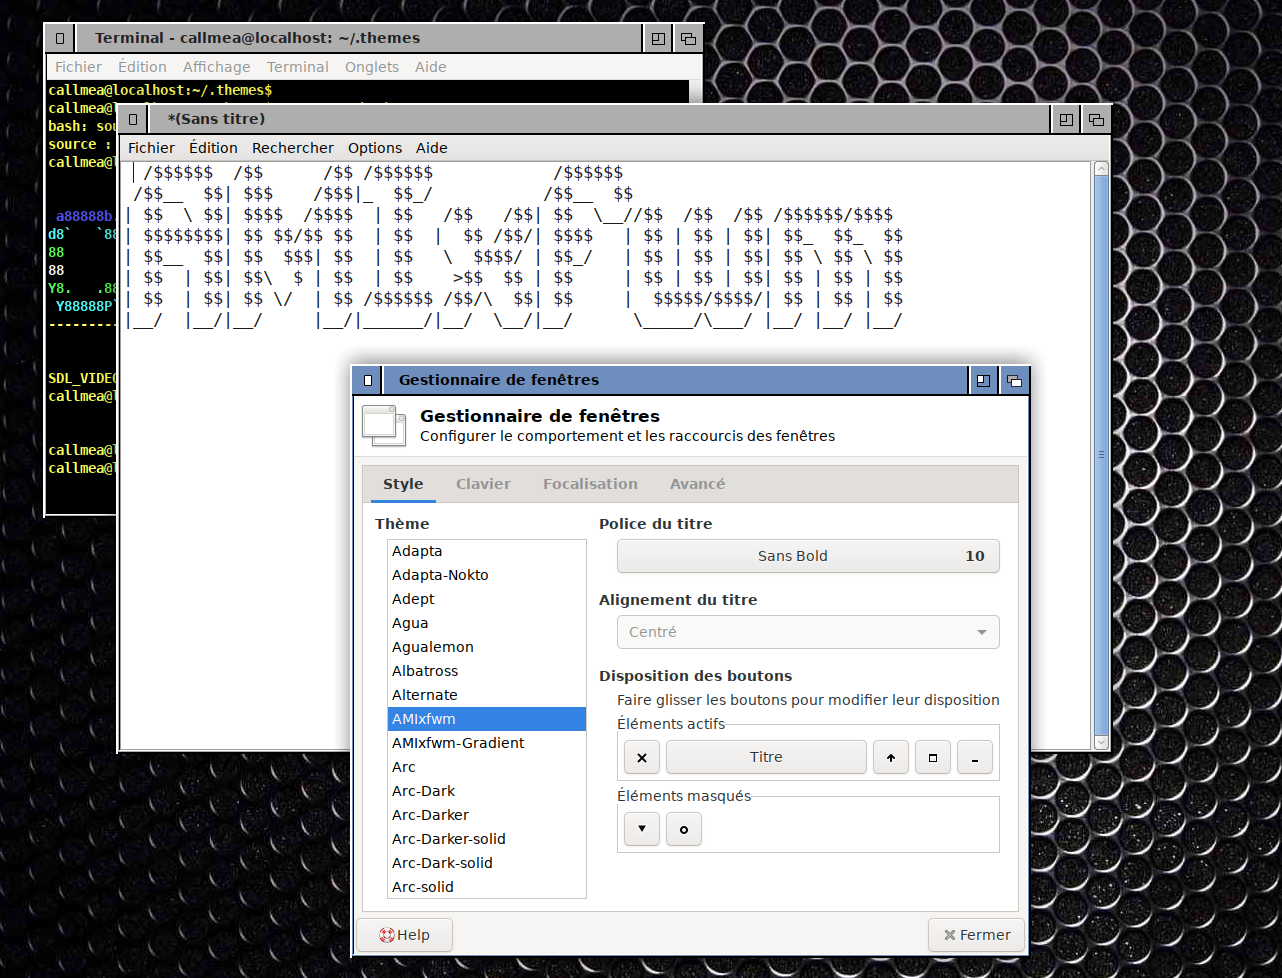The image size is (1282, 978).
Task: Click the shade up-arrow button in active elements
Action: (891, 757)
